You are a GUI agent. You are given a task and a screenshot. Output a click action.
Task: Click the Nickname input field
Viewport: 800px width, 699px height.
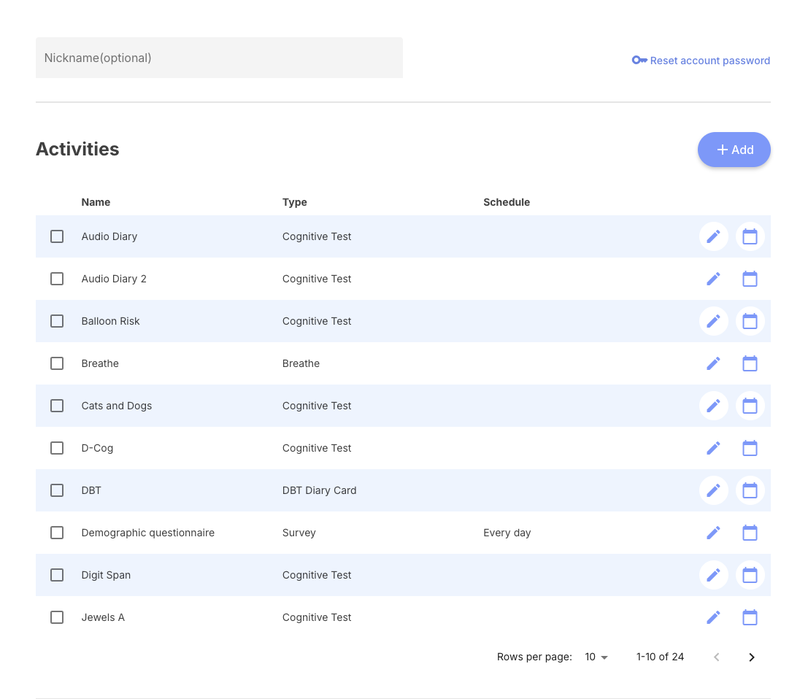click(219, 58)
